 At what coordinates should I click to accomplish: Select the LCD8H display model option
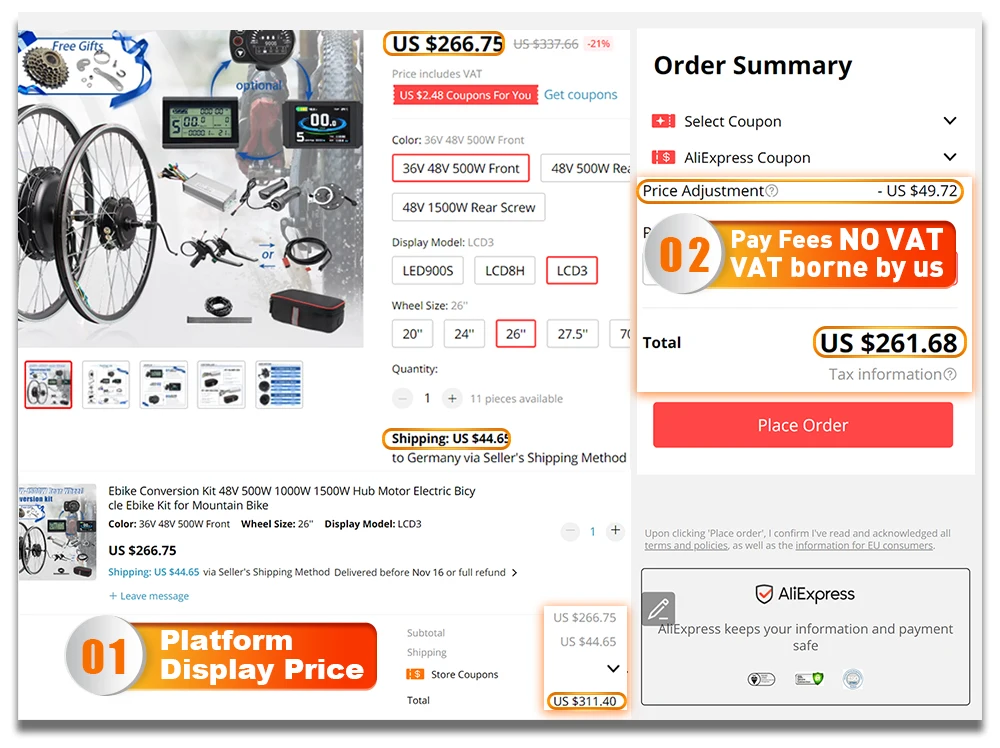coord(504,270)
